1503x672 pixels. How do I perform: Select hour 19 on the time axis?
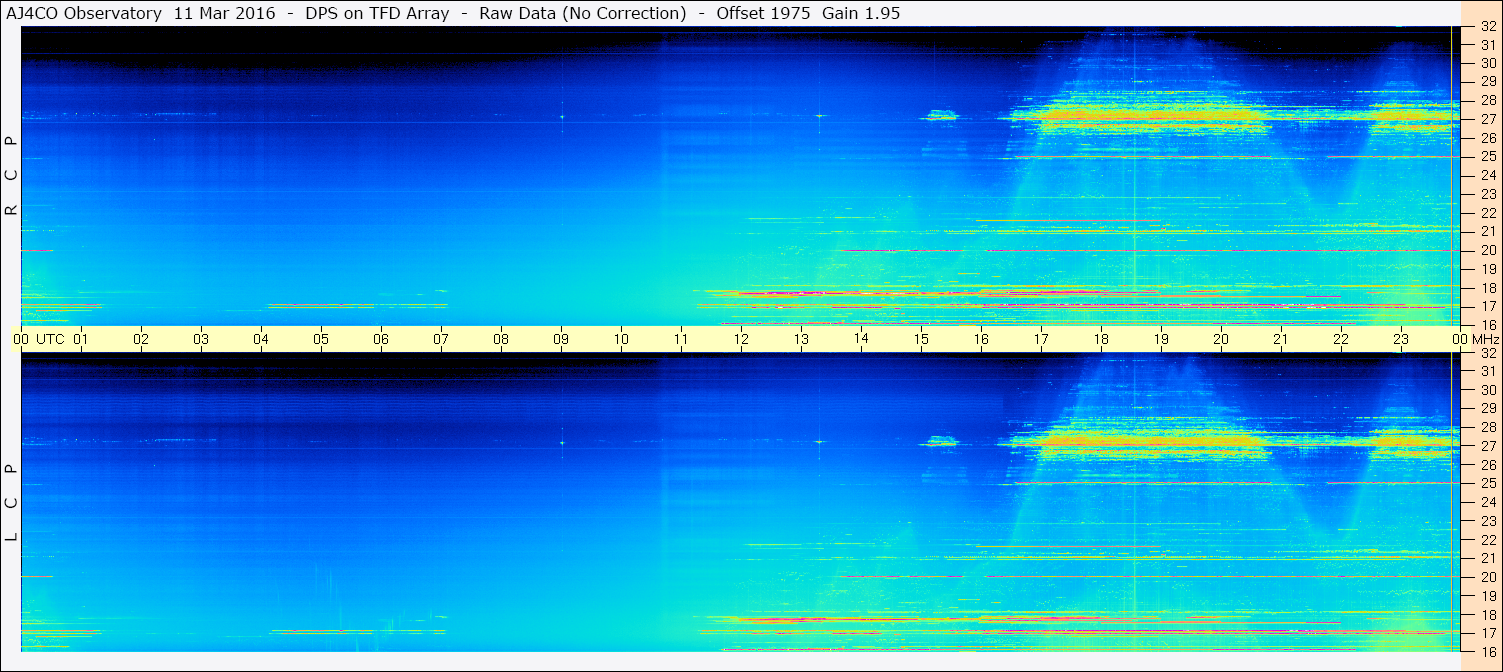click(1161, 339)
